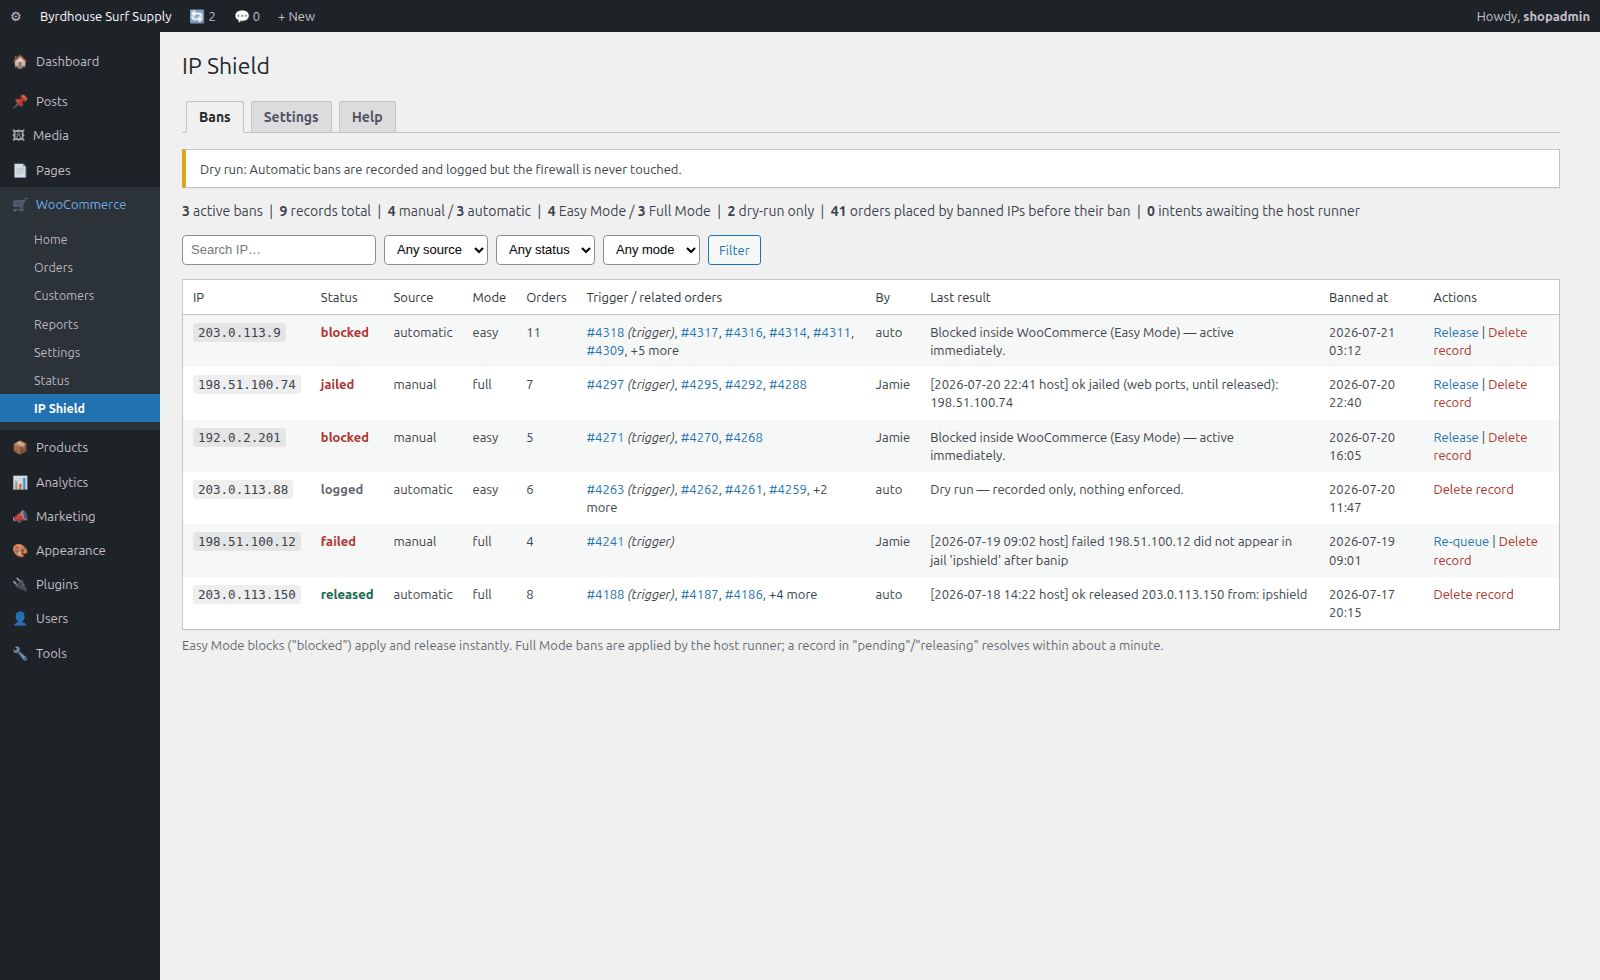Click the Posts pin icon

point(20,102)
